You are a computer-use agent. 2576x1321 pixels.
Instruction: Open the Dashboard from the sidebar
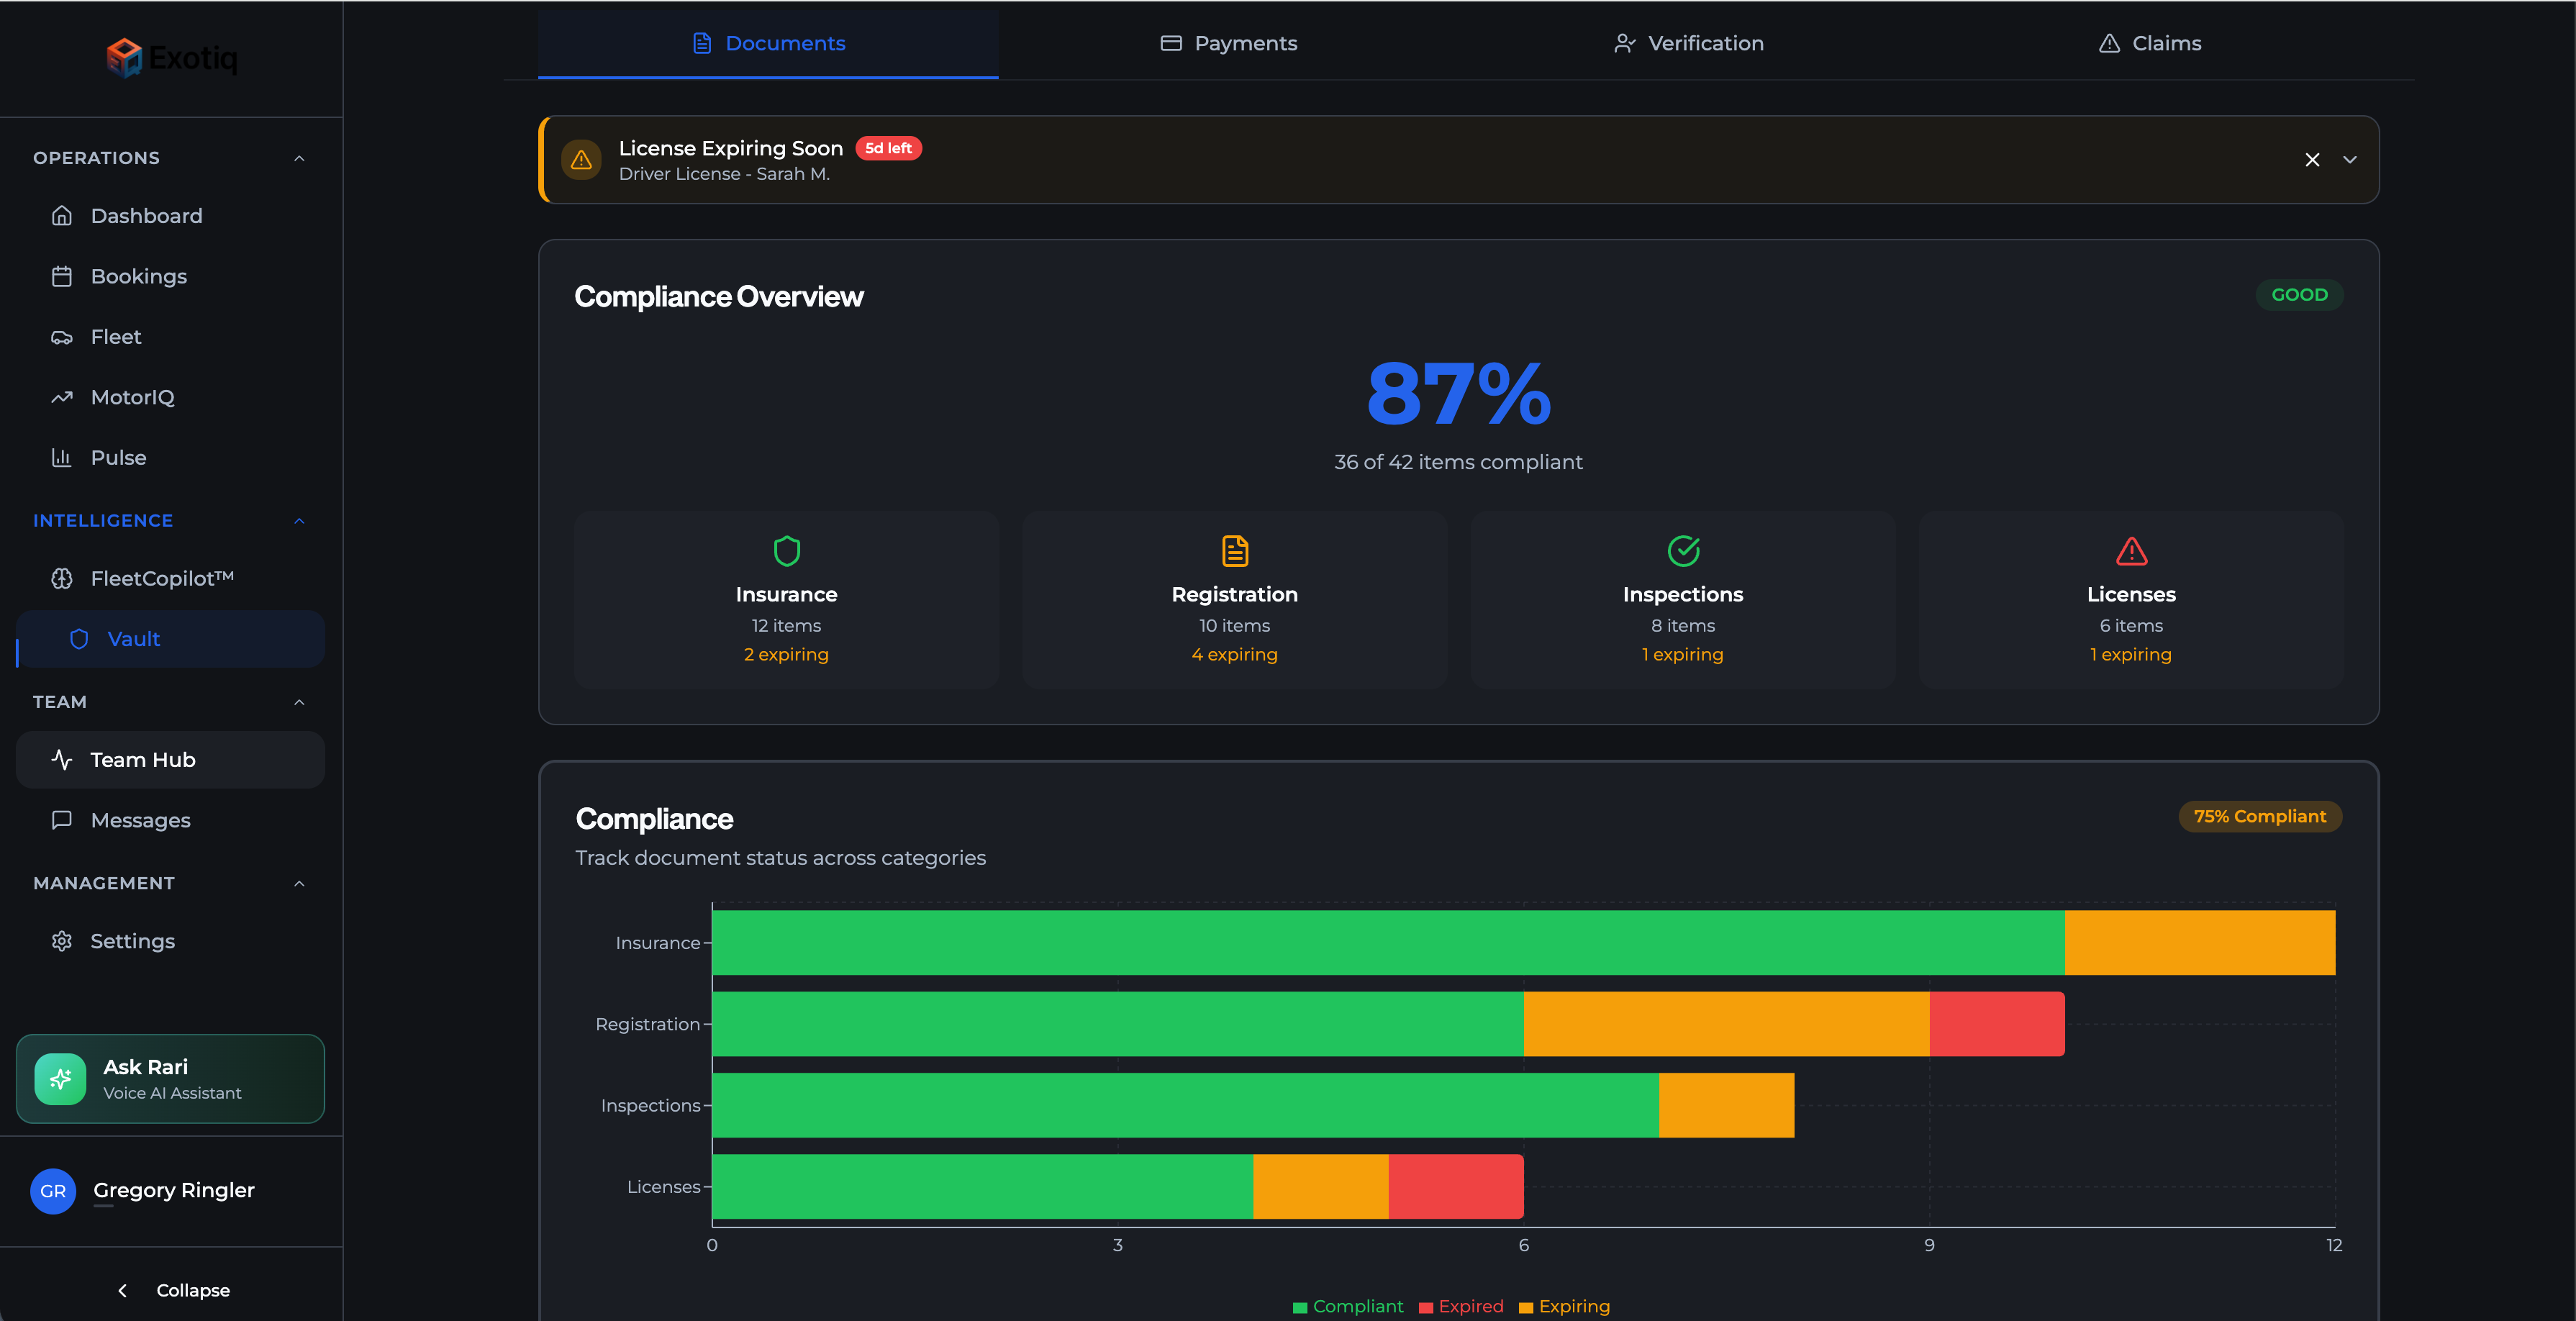tap(147, 215)
